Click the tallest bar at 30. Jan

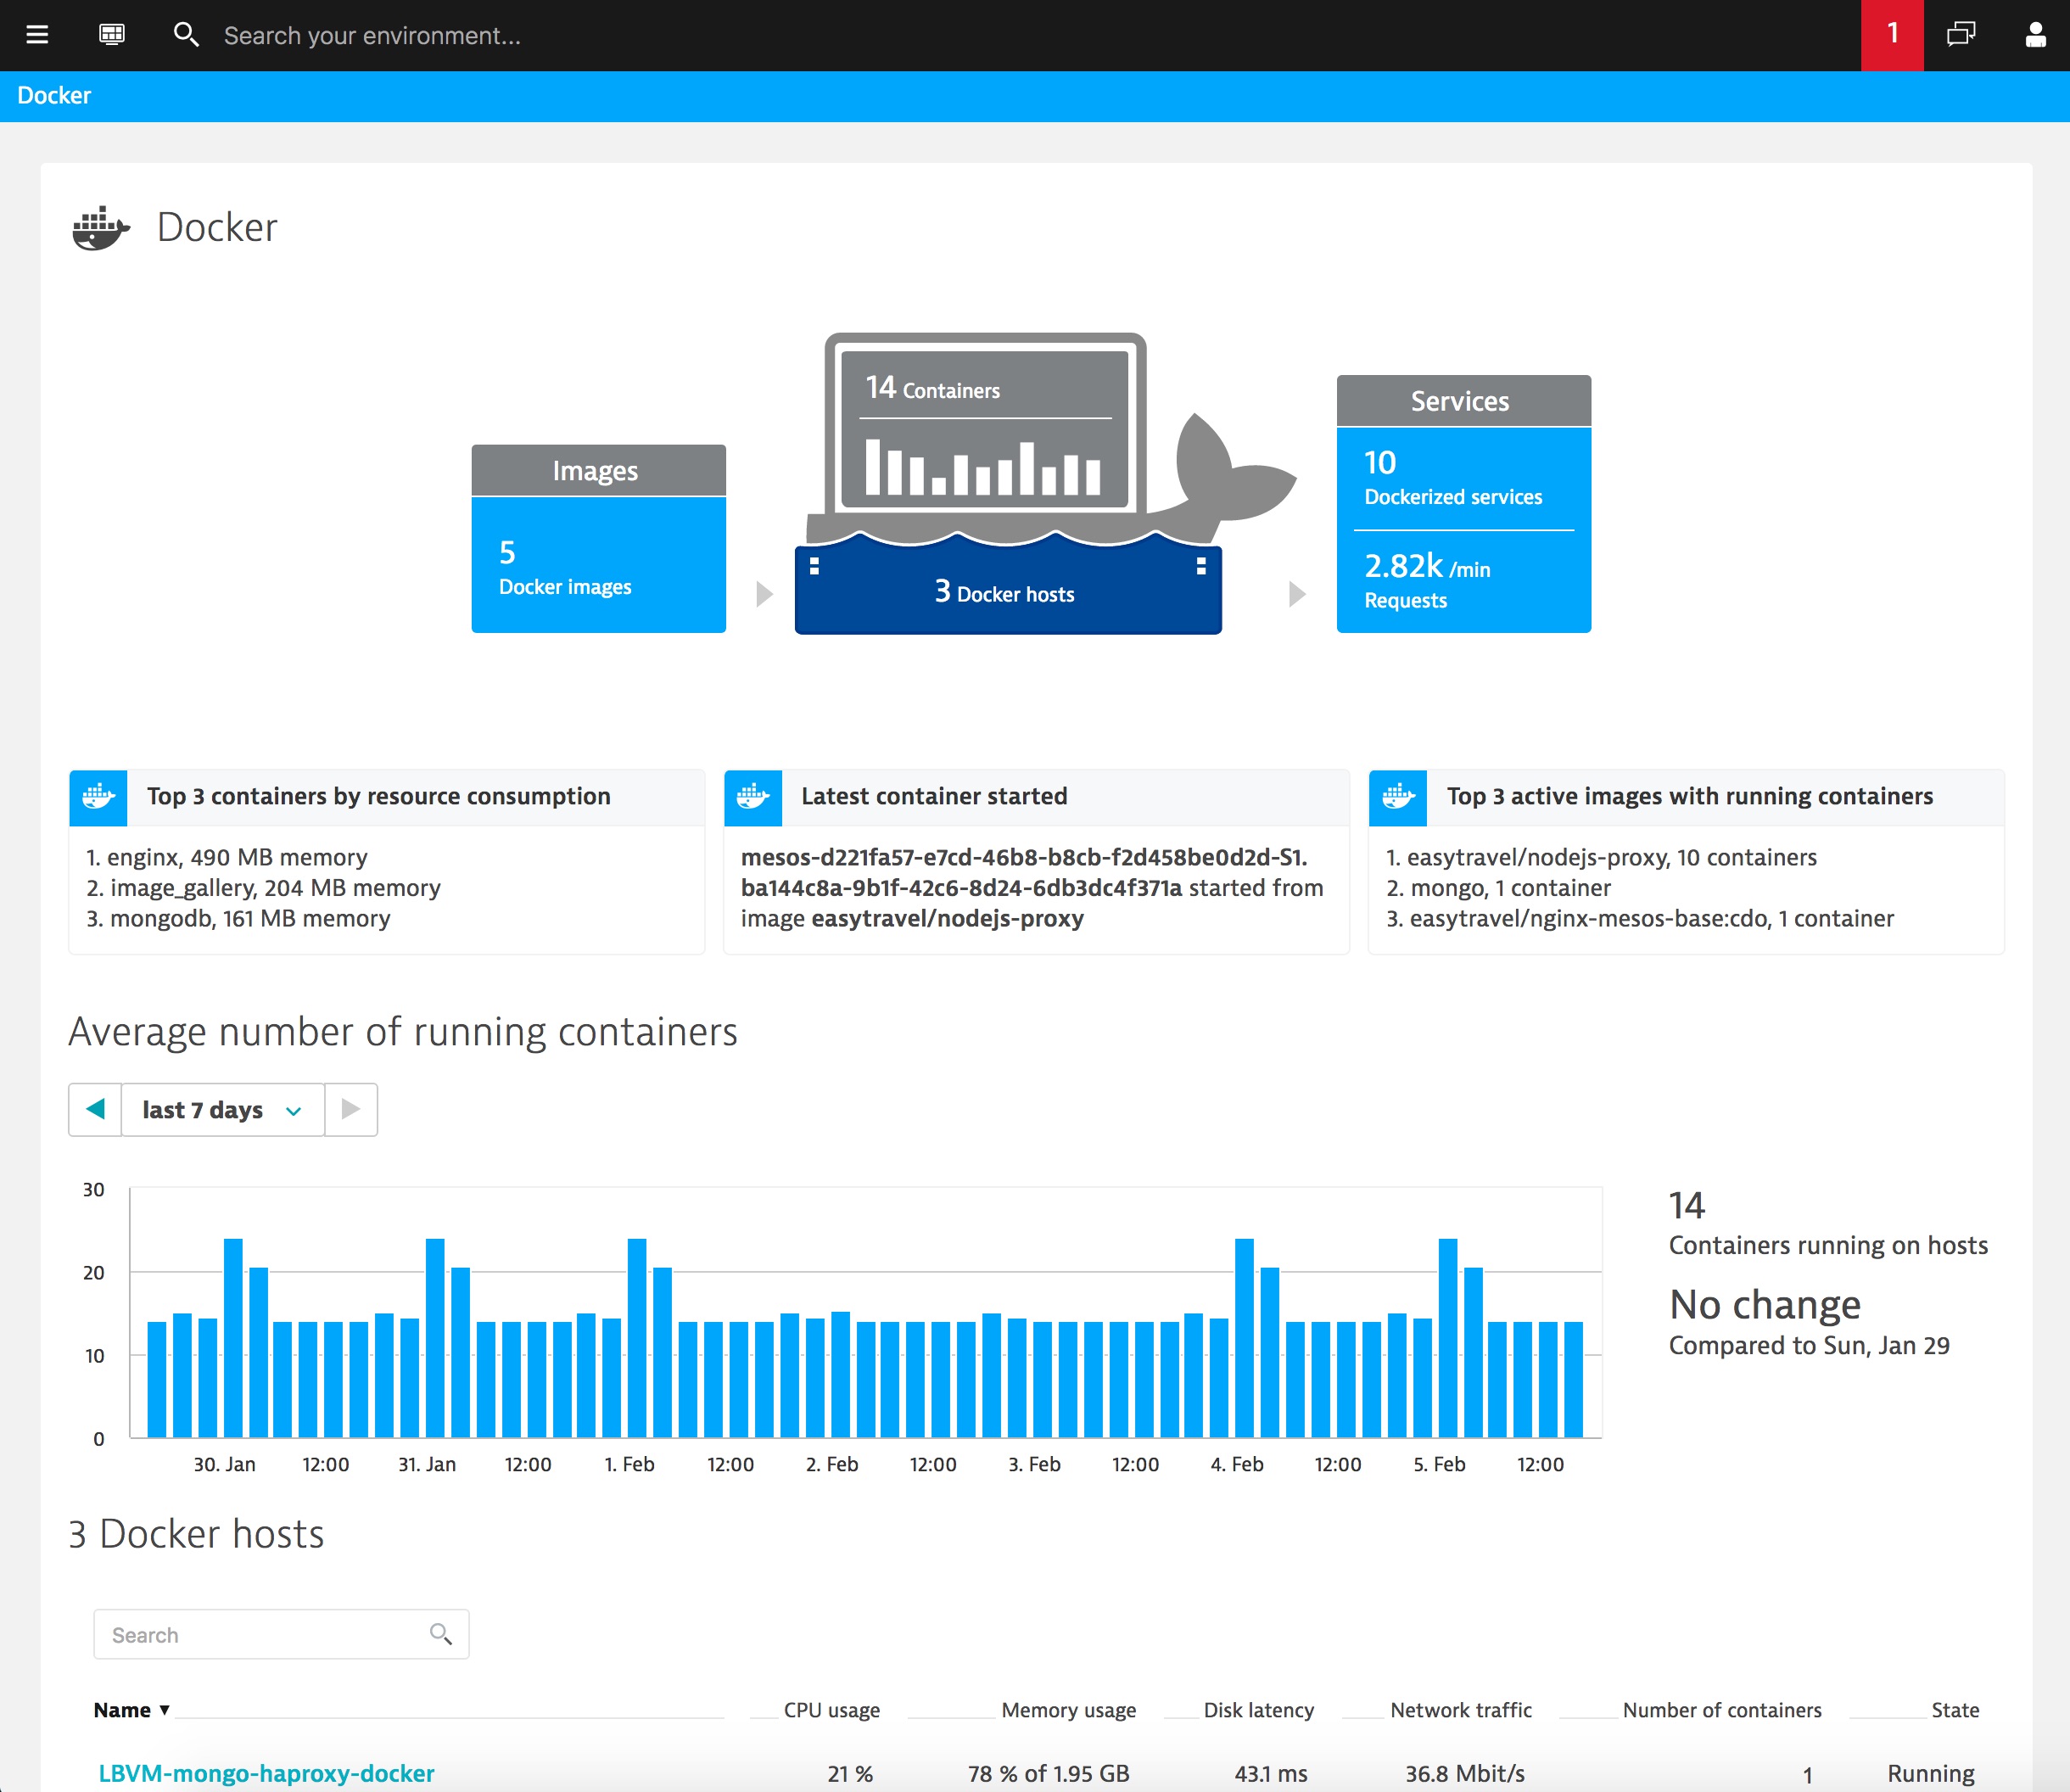(233, 1338)
